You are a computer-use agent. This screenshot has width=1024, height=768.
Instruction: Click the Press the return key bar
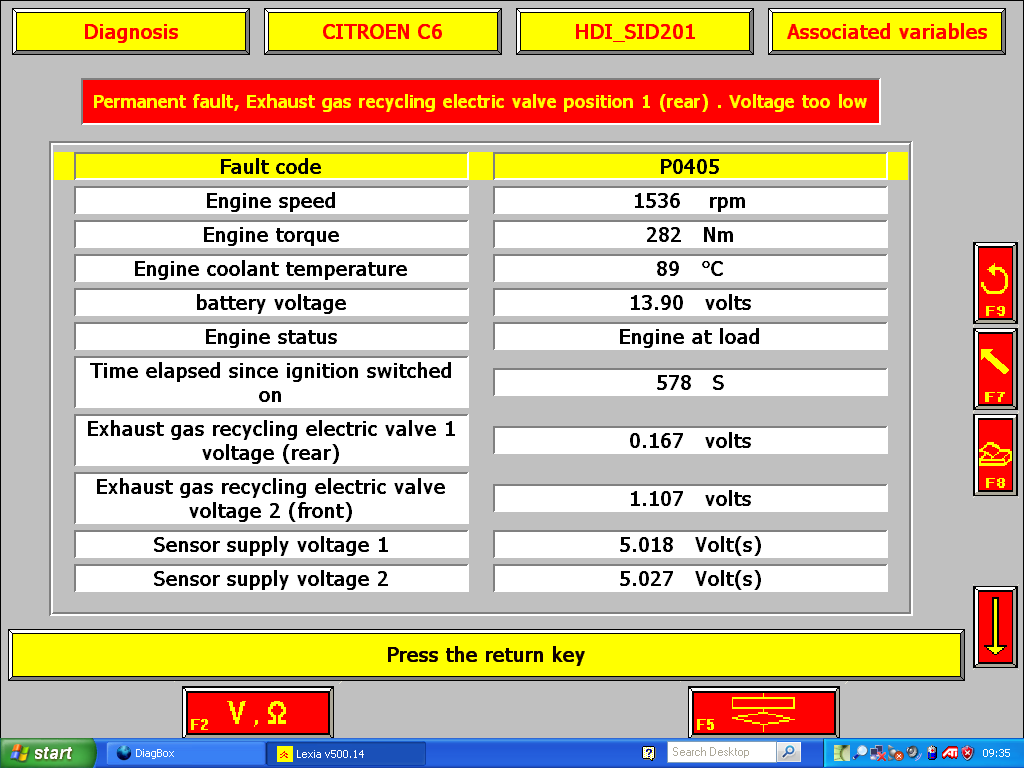pos(487,654)
